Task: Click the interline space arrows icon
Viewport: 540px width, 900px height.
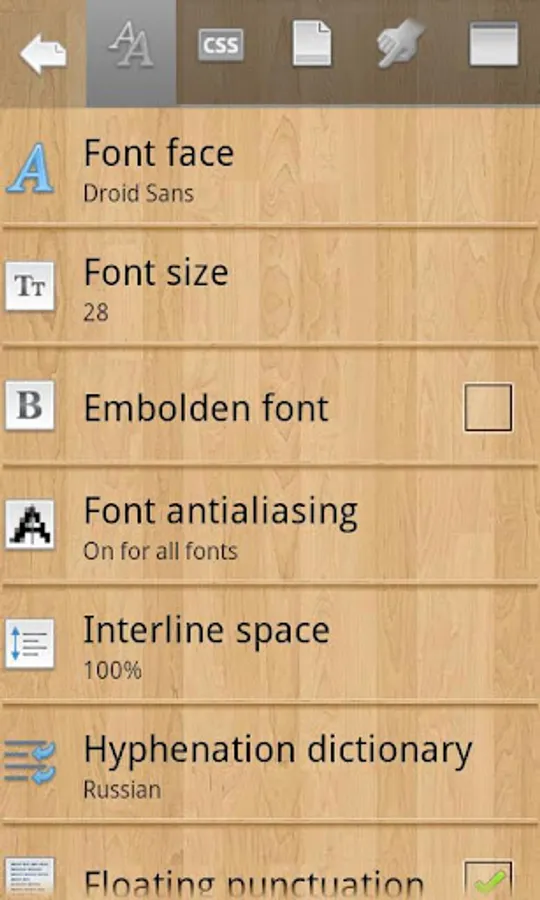Action: (x=30, y=643)
